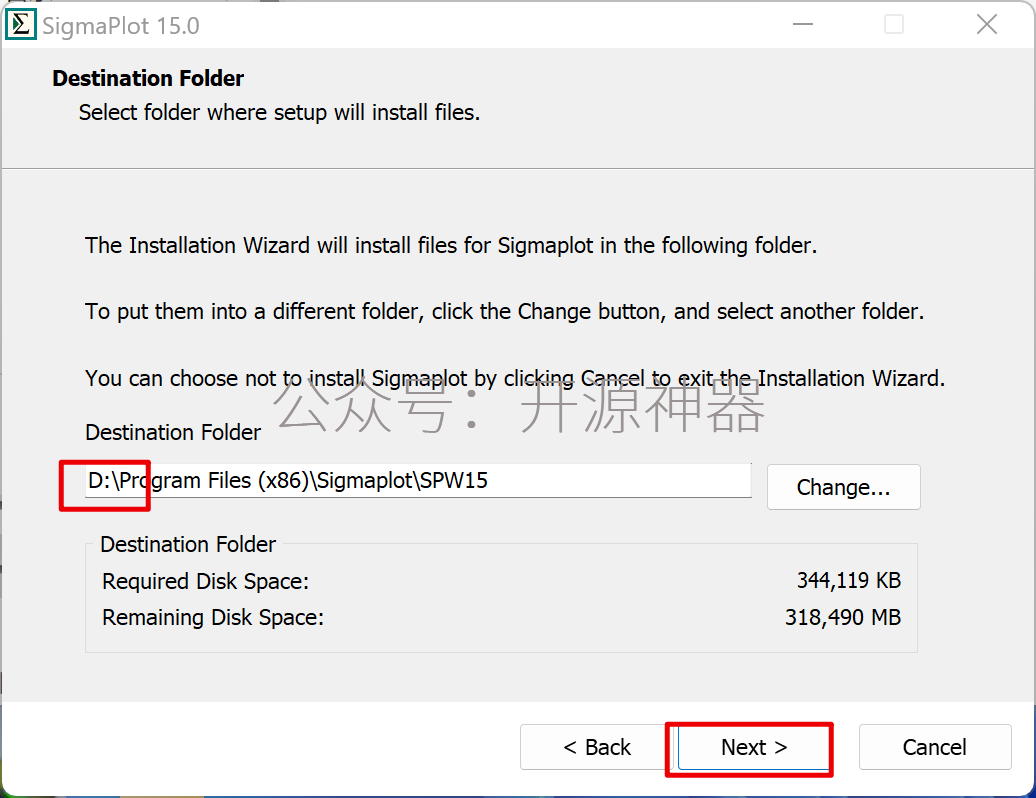Viewport: 1036px width, 798px height.
Task: Select the 318,490 MB remaining space value
Action: tap(843, 617)
